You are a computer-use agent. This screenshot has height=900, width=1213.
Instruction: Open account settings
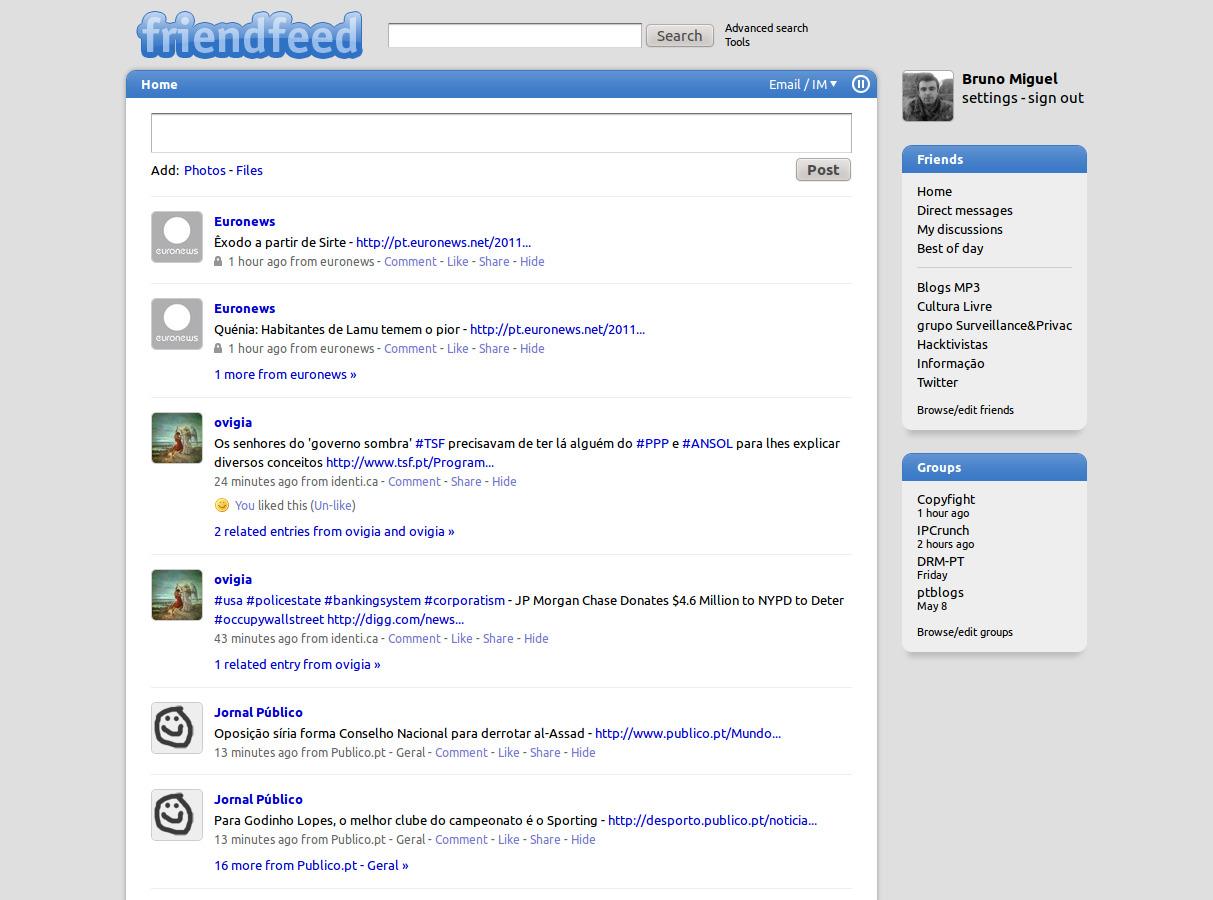pyautogui.click(x=990, y=98)
